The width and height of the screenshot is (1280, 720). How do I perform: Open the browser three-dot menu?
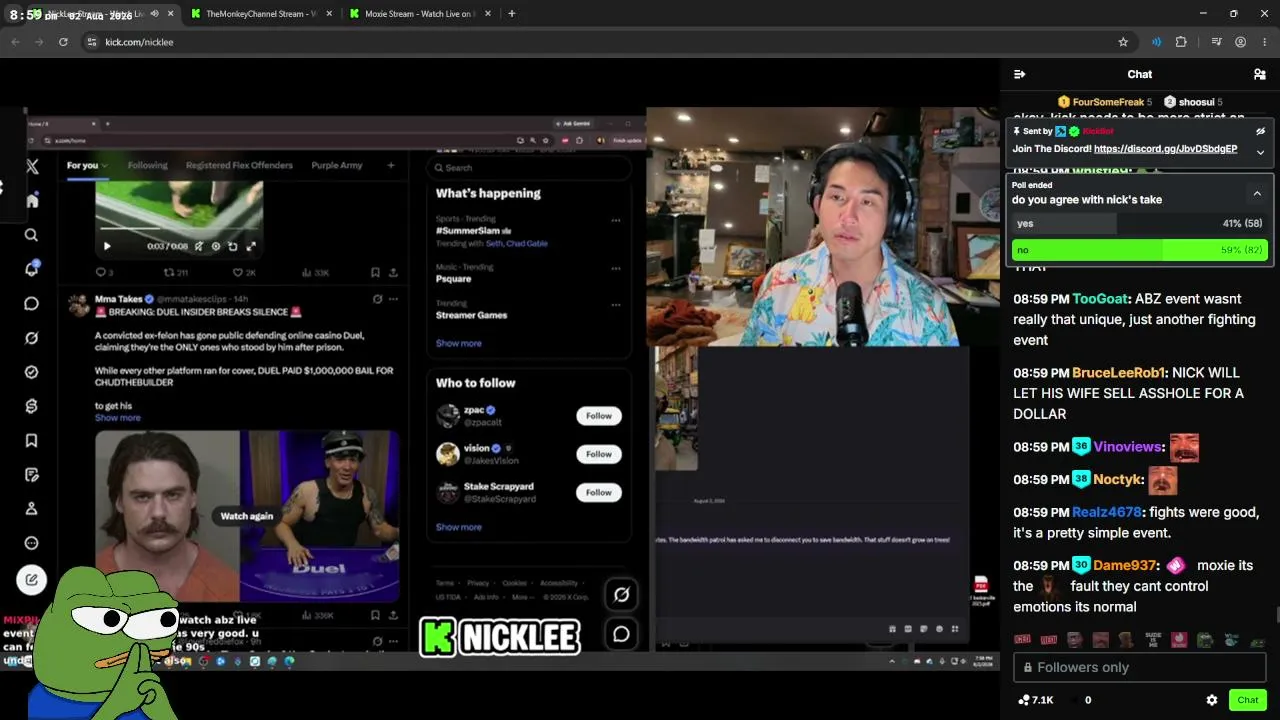click(1265, 42)
